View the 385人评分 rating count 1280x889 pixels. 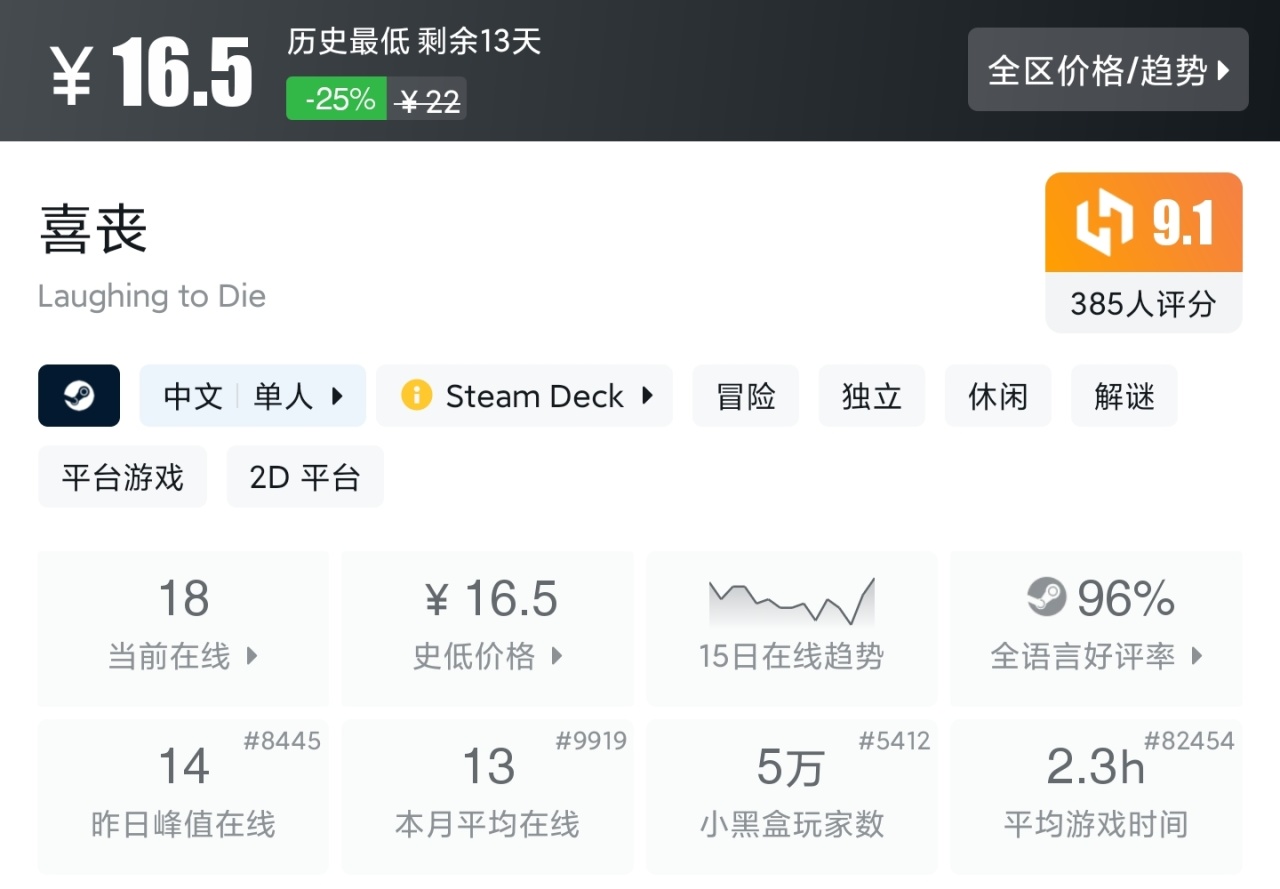coord(1143,303)
